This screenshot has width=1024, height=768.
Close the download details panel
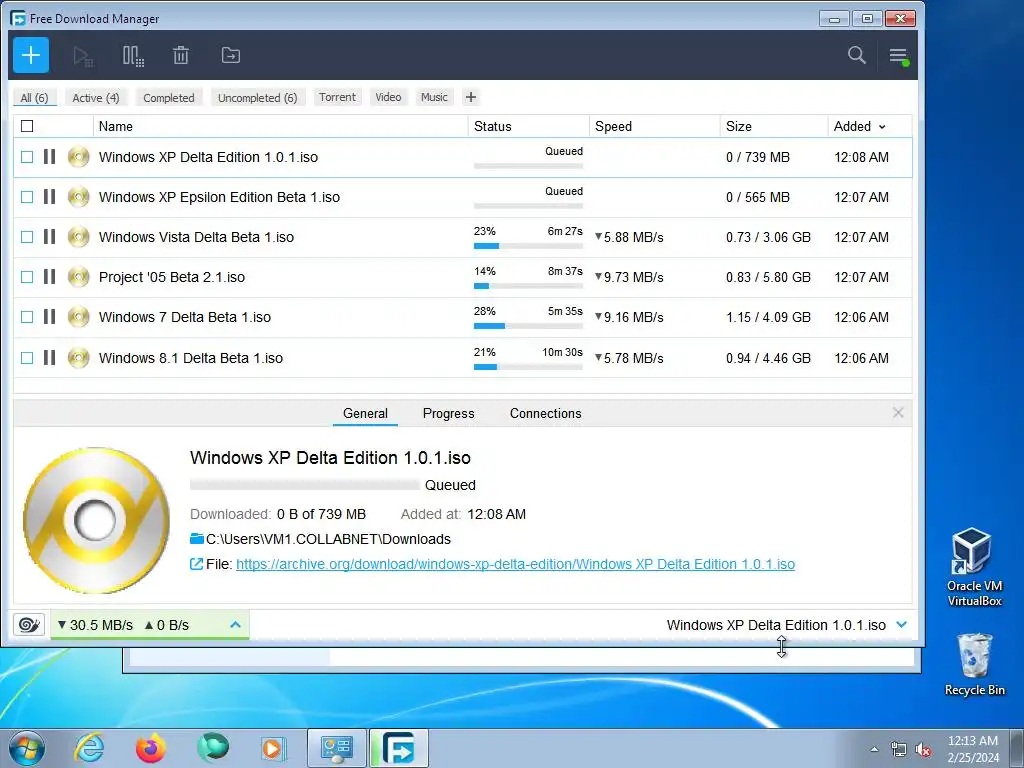click(x=898, y=413)
